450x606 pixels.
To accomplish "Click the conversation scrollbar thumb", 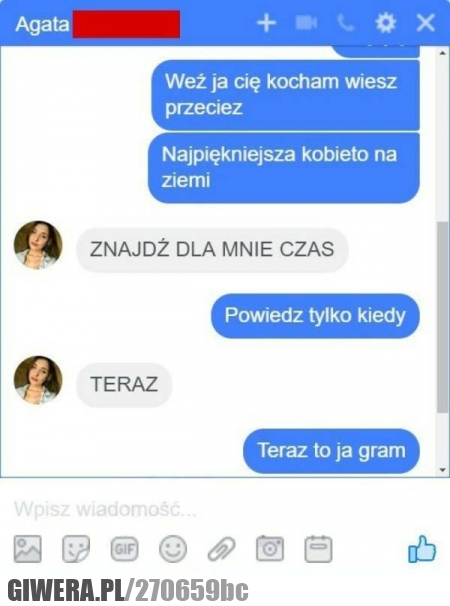I will click(x=442, y=317).
